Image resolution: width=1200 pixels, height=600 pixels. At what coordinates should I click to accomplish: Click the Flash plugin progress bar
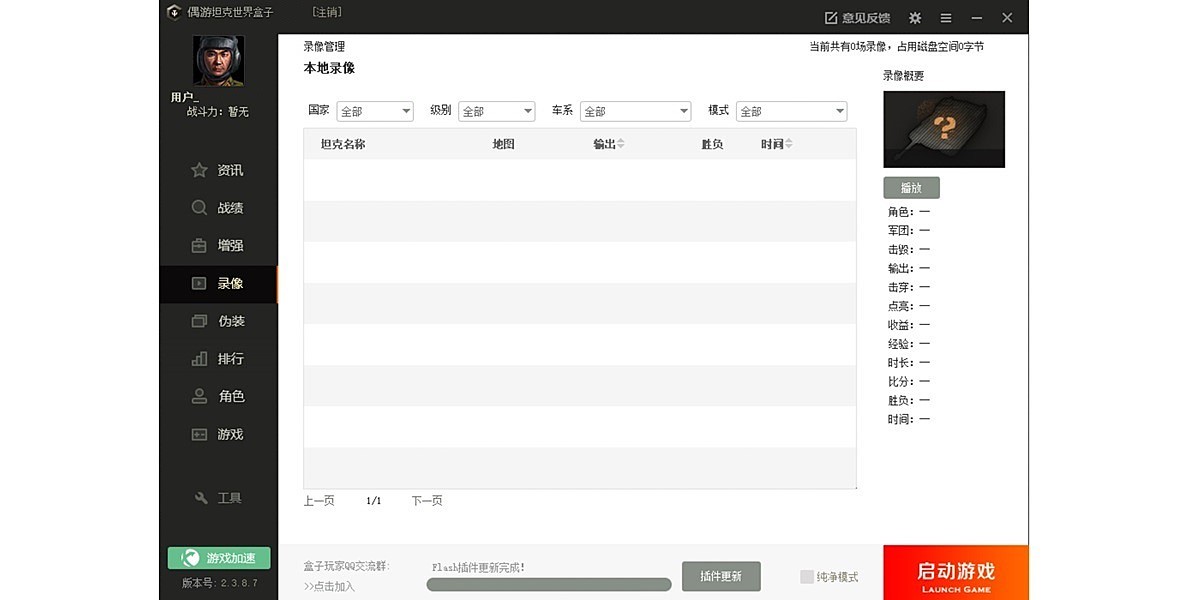[x=548, y=583]
